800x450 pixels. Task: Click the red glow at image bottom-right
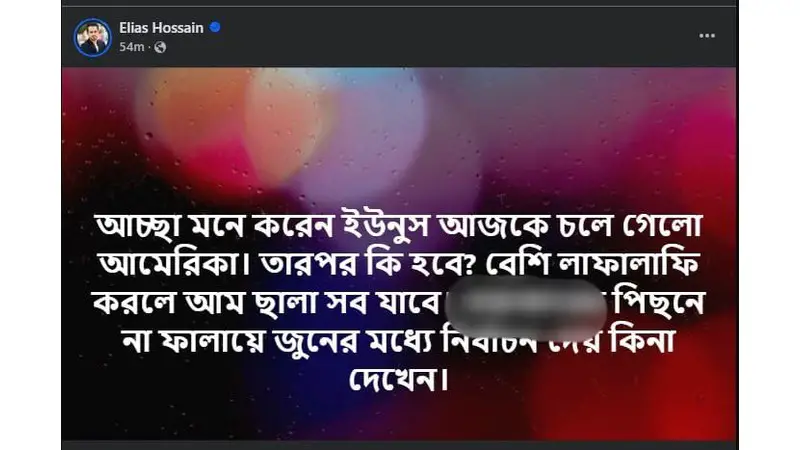pyautogui.click(x=679, y=398)
